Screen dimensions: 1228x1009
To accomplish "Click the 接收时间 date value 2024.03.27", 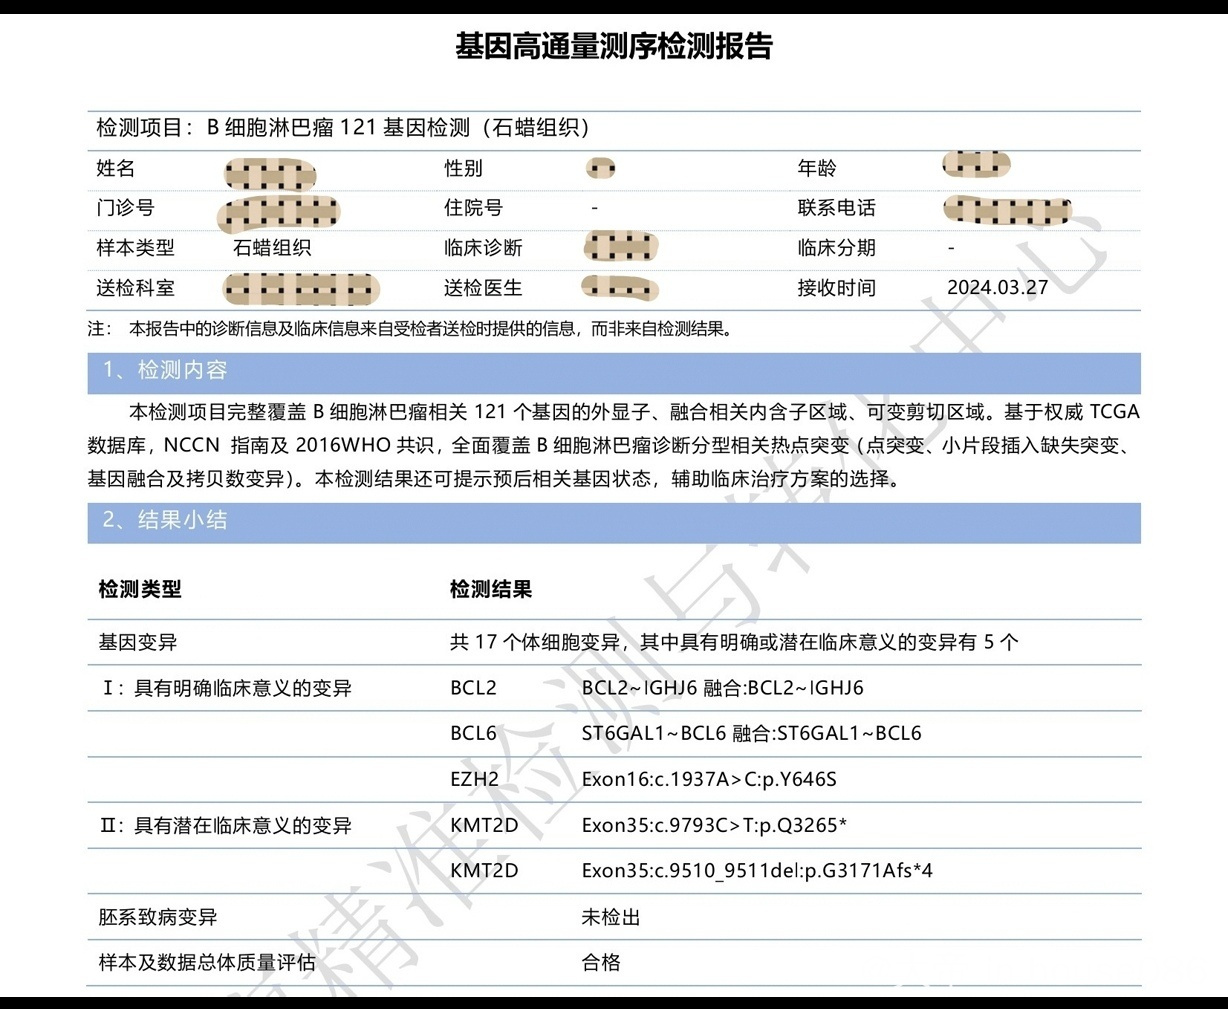I will coord(997,288).
